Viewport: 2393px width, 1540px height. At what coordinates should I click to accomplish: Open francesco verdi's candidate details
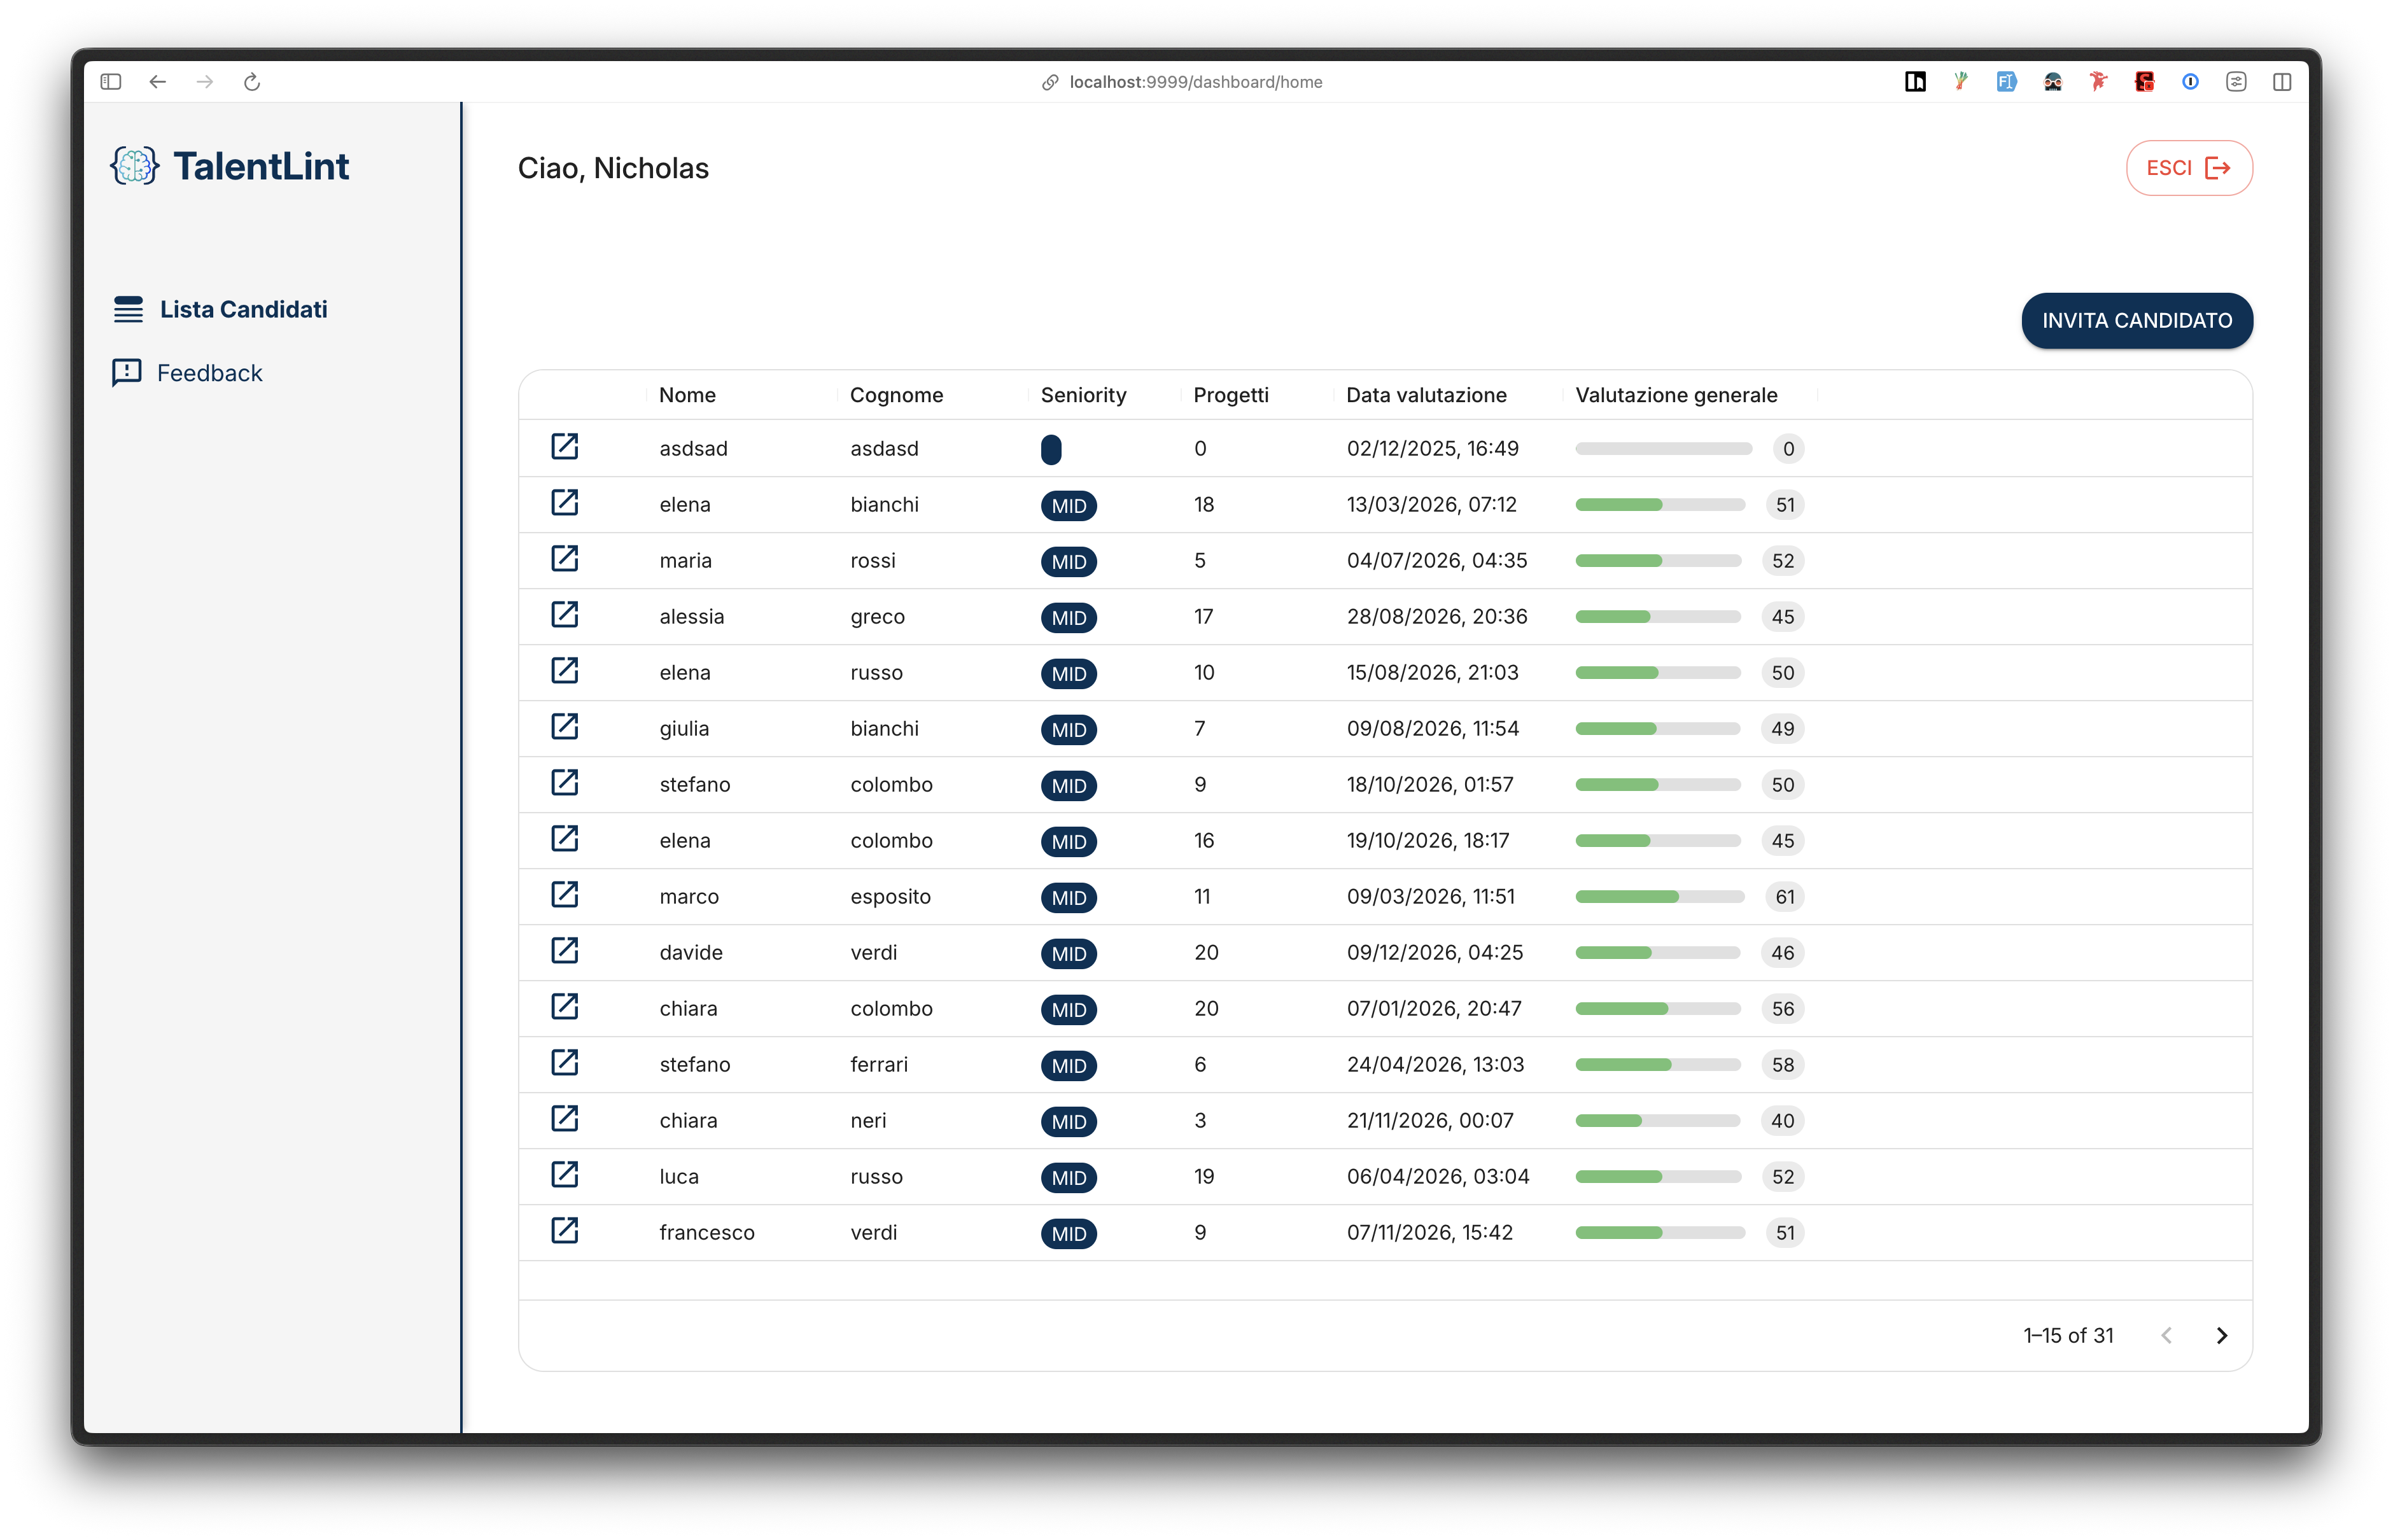566,1231
